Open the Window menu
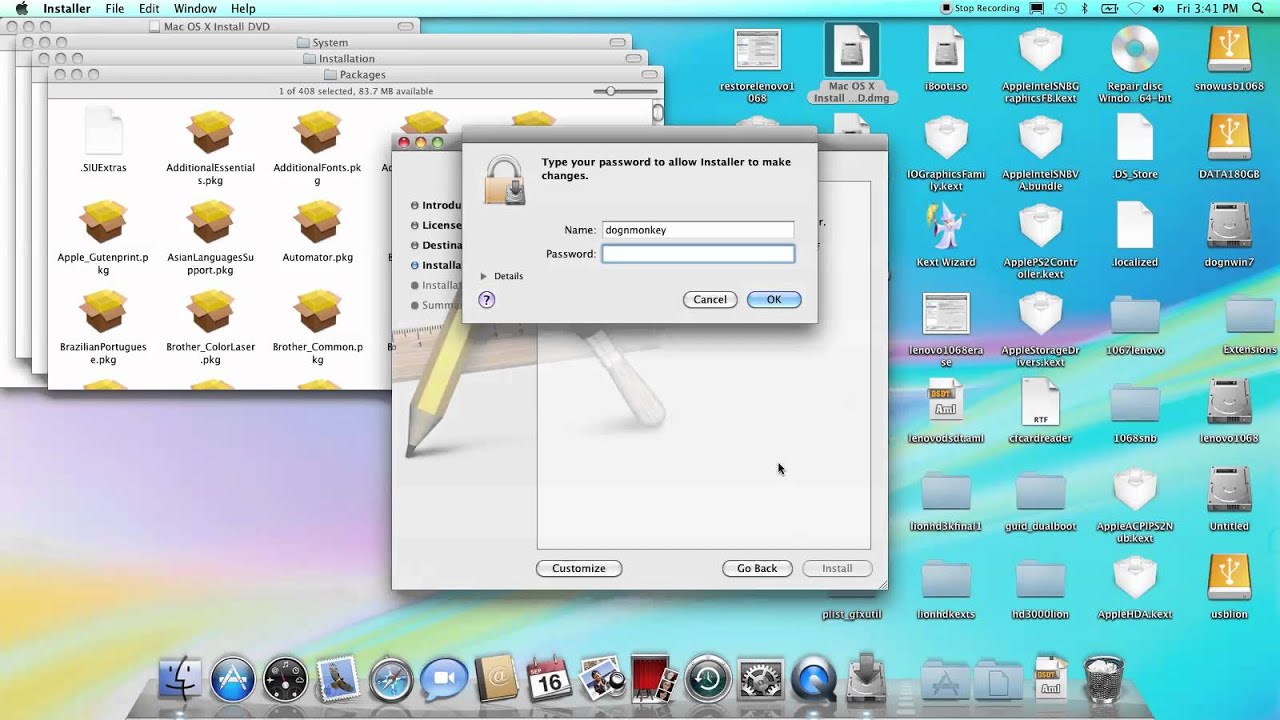This screenshot has height=720, width=1280. pos(195,8)
